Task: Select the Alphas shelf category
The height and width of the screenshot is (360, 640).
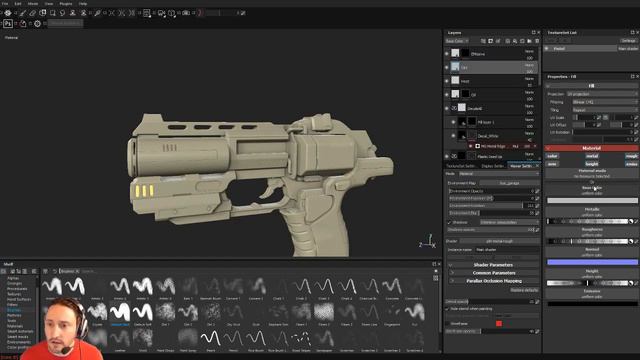Action: coord(13,278)
